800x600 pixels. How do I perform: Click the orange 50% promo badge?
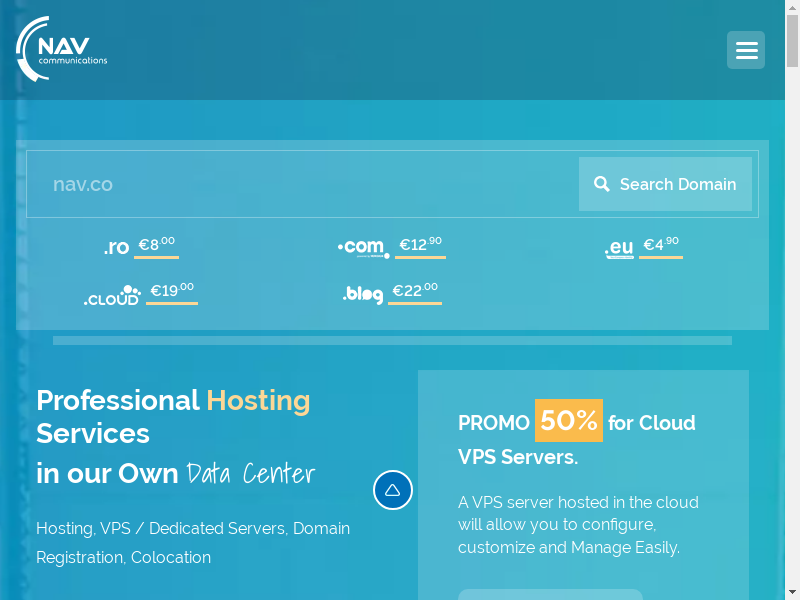[x=569, y=421]
